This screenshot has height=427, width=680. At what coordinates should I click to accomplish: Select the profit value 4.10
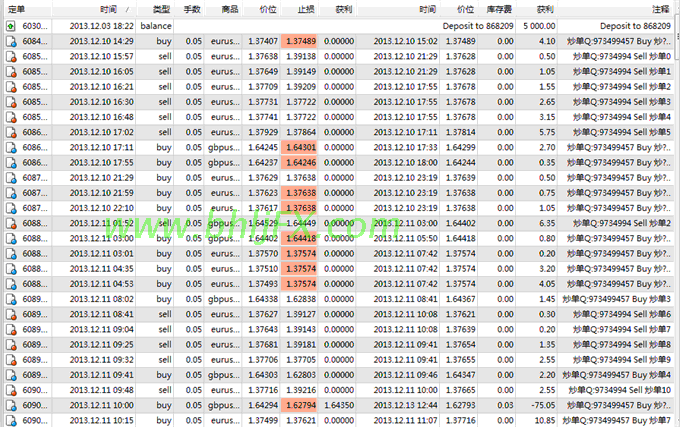point(547,41)
